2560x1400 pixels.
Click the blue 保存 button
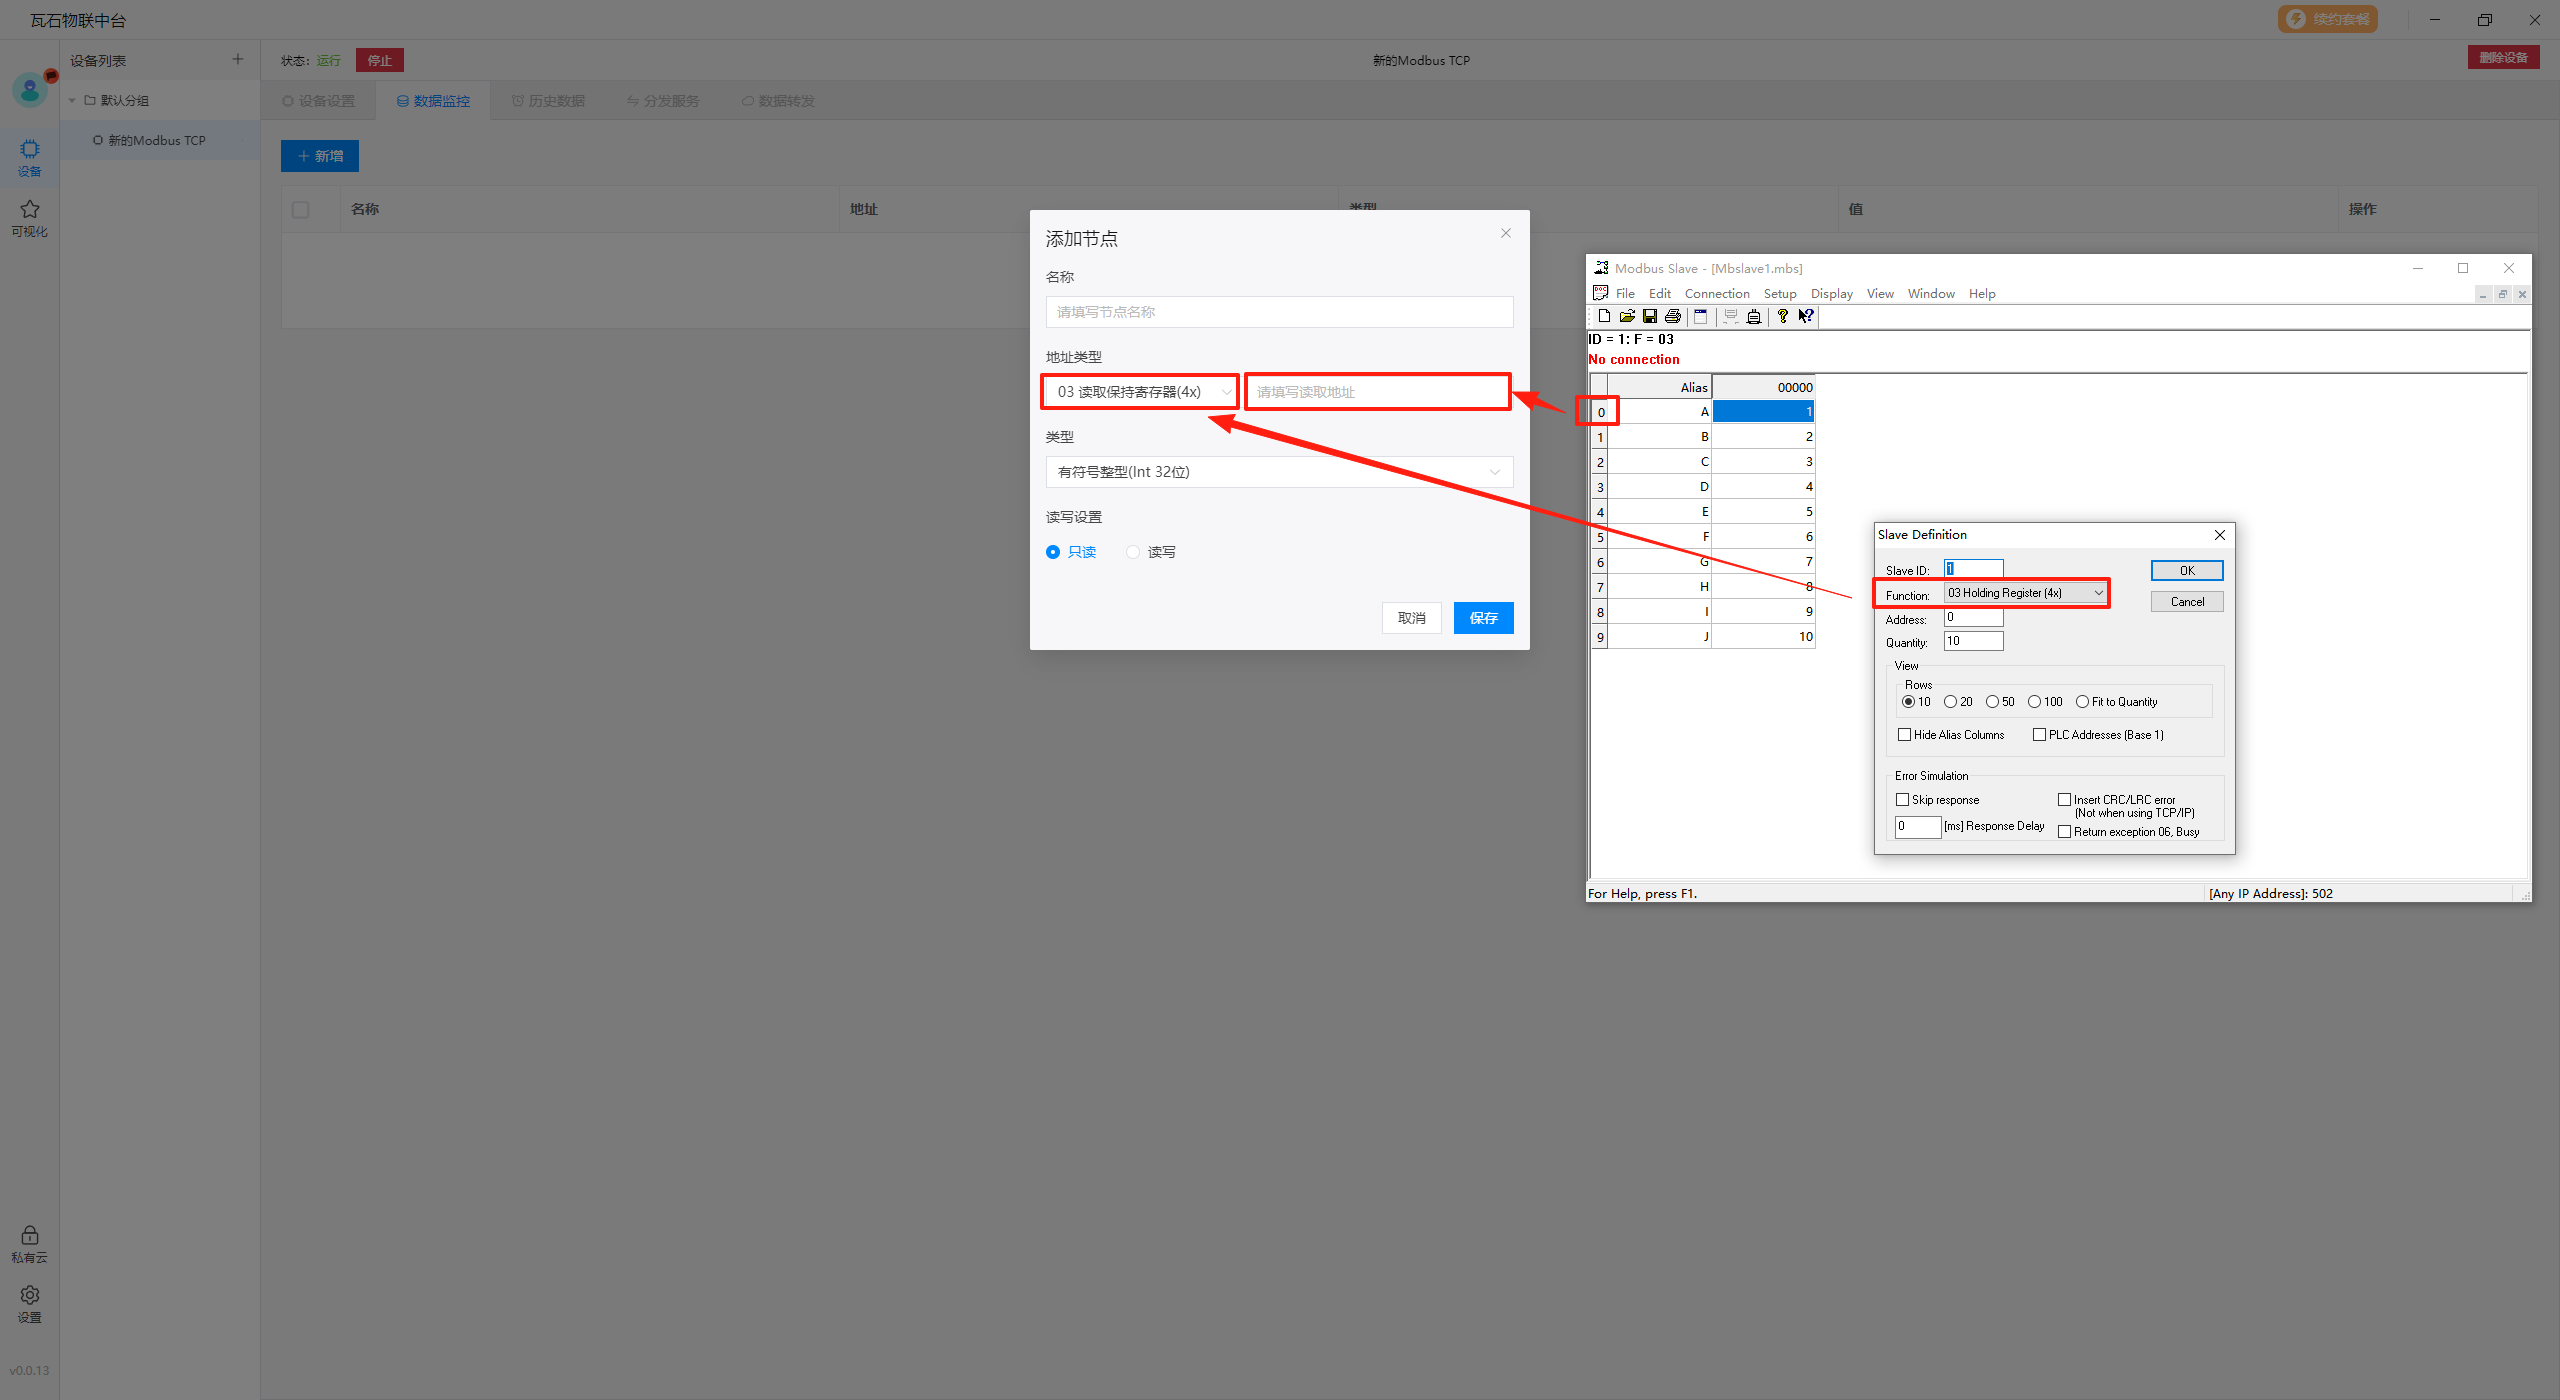[1483, 618]
